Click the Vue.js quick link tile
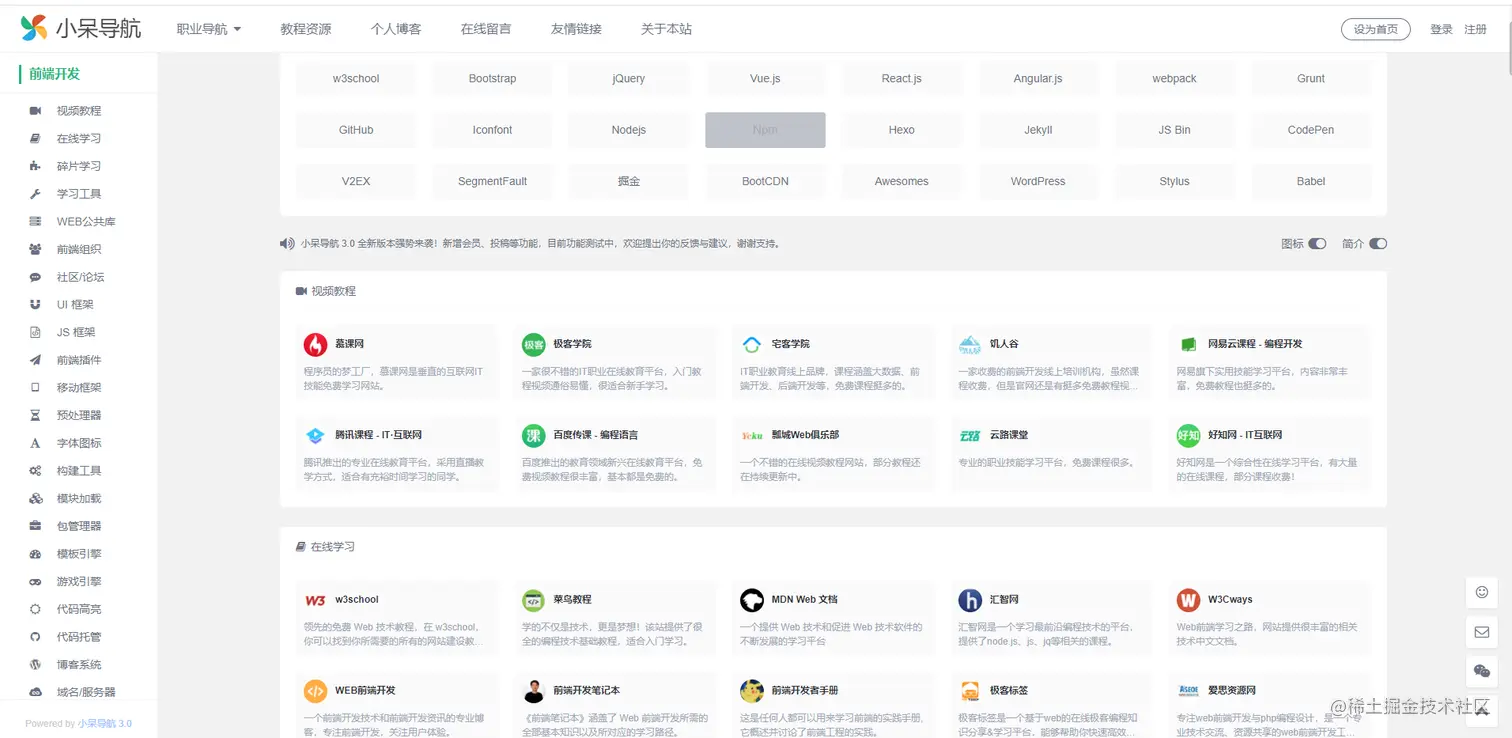This screenshot has height=738, width=1512. [765, 78]
